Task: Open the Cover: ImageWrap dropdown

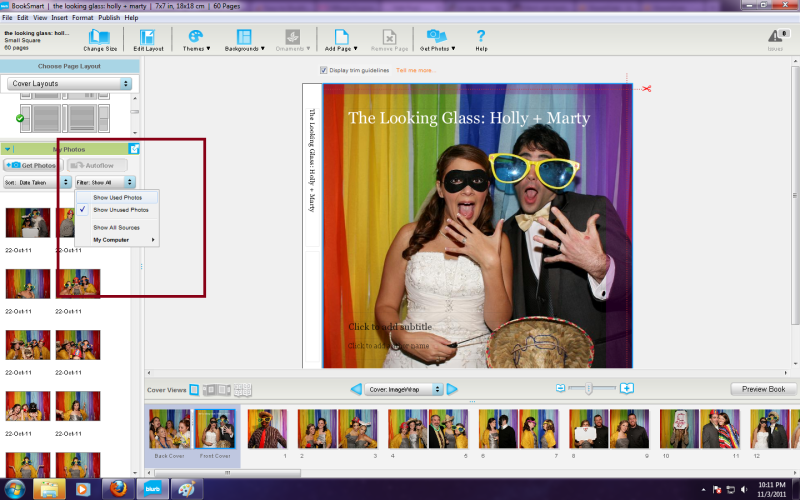Action: pyautogui.click(x=404, y=389)
